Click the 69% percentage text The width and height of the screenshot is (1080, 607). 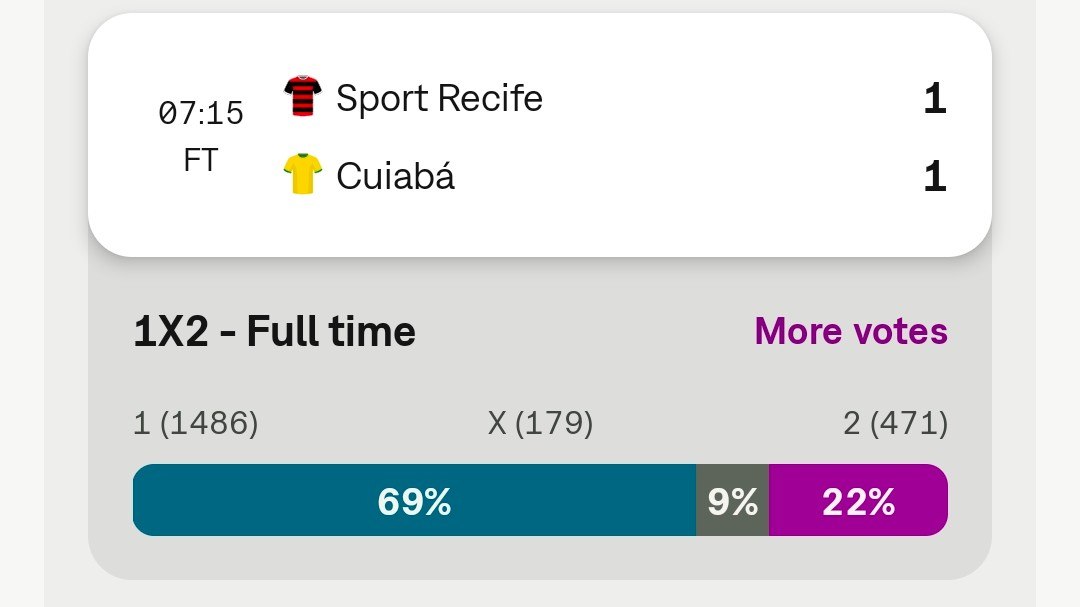(x=415, y=502)
